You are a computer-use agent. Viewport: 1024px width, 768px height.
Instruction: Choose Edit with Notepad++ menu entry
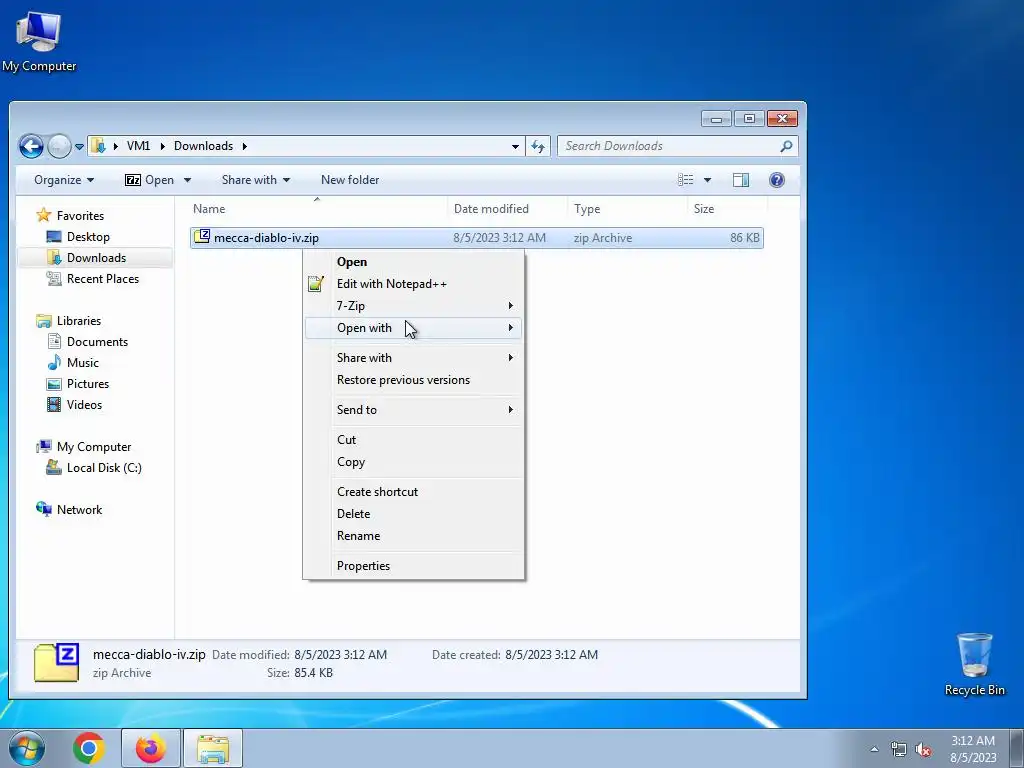[413, 283]
